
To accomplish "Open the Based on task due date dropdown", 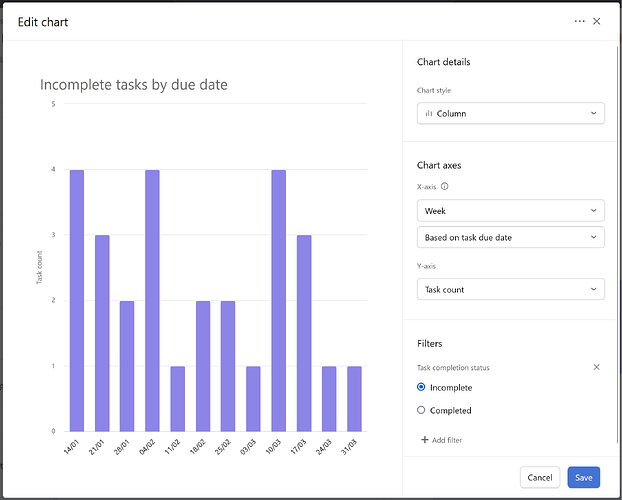I will click(x=511, y=237).
